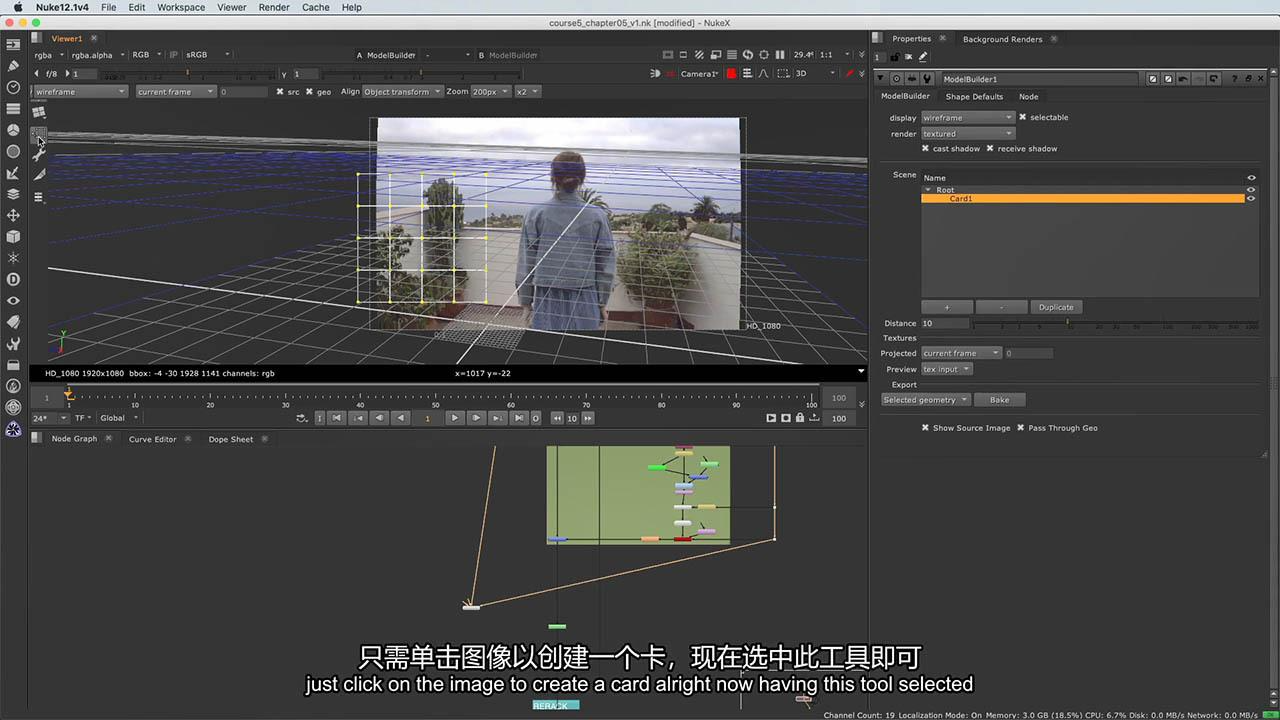Open the Render menu
This screenshot has height=720, width=1280.
click(274, 7)
